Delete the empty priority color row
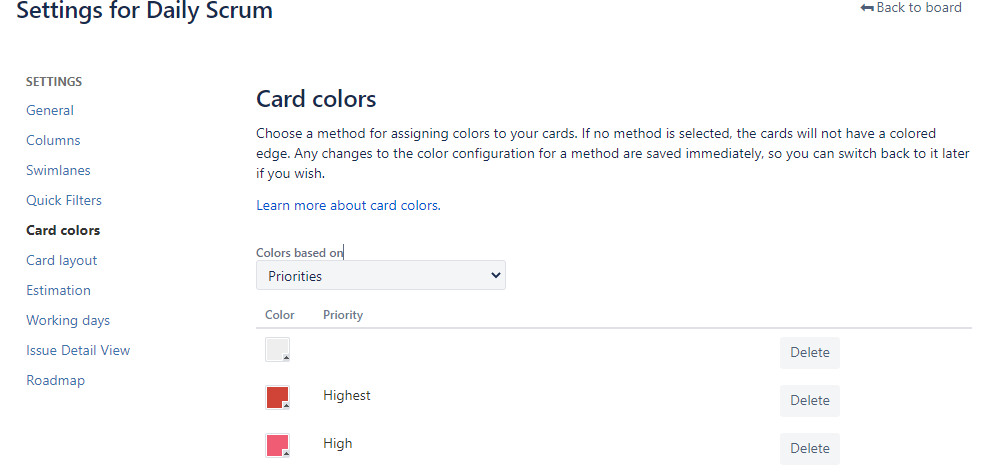 click(809, 353)
